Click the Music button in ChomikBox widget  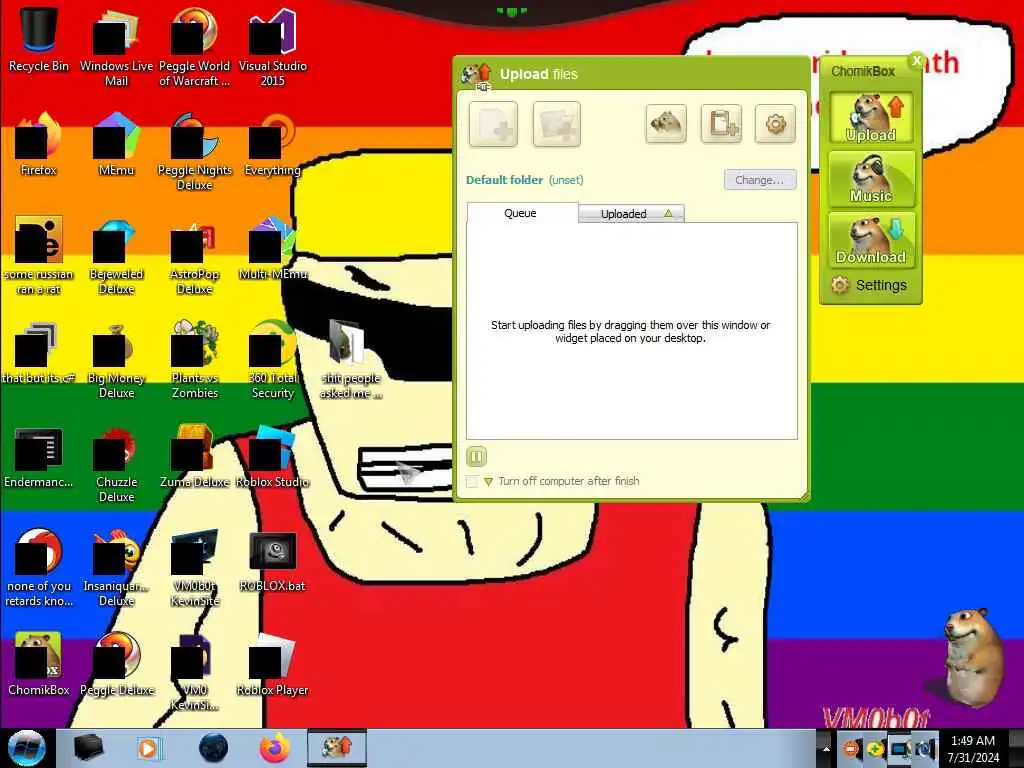871,178
